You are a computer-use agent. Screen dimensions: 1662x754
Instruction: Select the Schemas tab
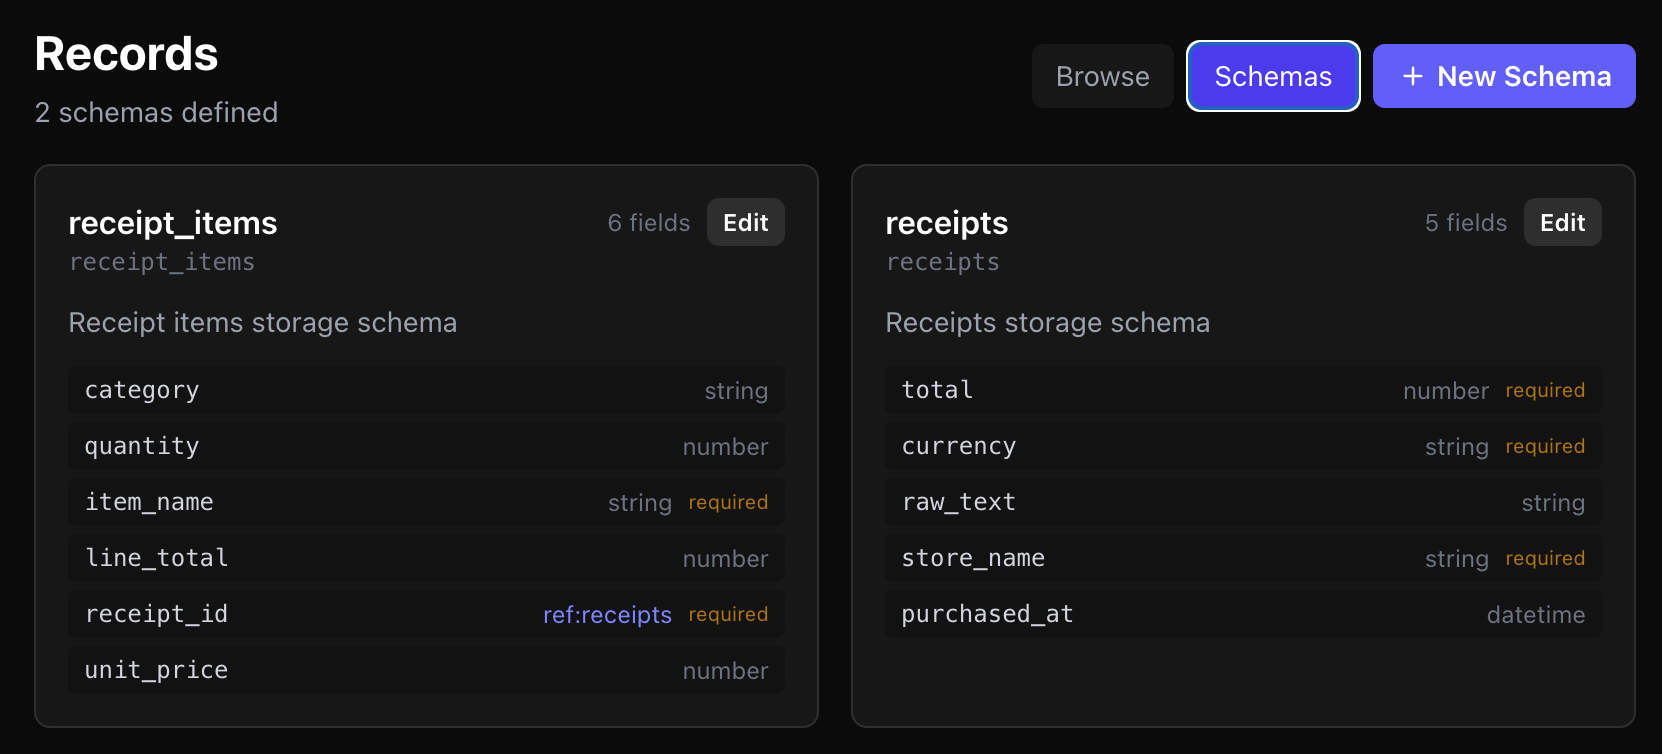1273,76
